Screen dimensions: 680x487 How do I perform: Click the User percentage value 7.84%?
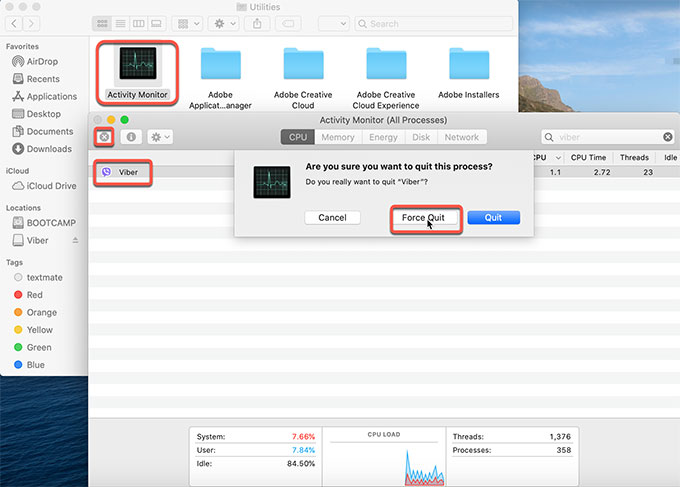[303, 450]
